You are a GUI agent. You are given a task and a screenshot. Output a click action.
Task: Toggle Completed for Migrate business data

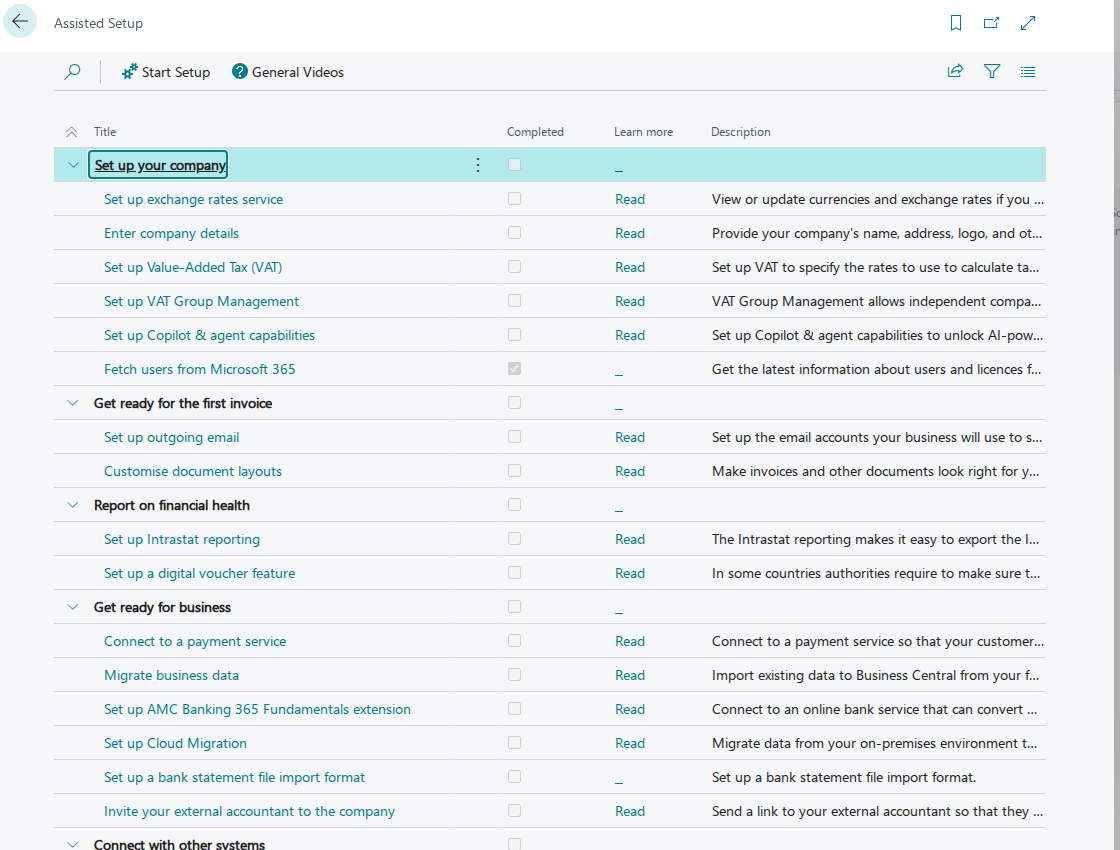pos(514,674)
